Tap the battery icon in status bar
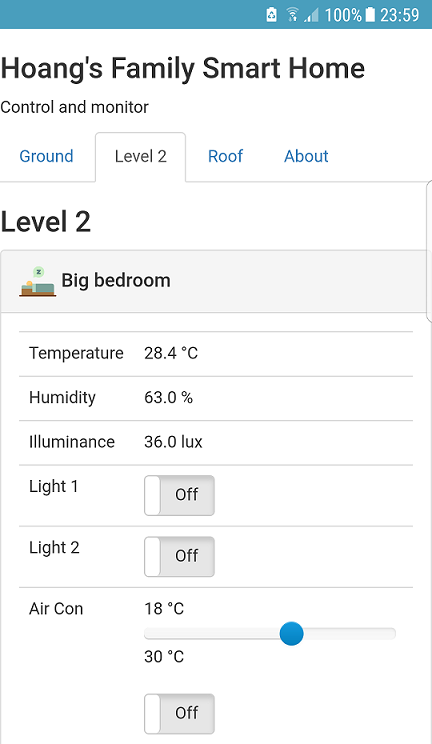This screenshot has width=432, height=744. (370, 15)
